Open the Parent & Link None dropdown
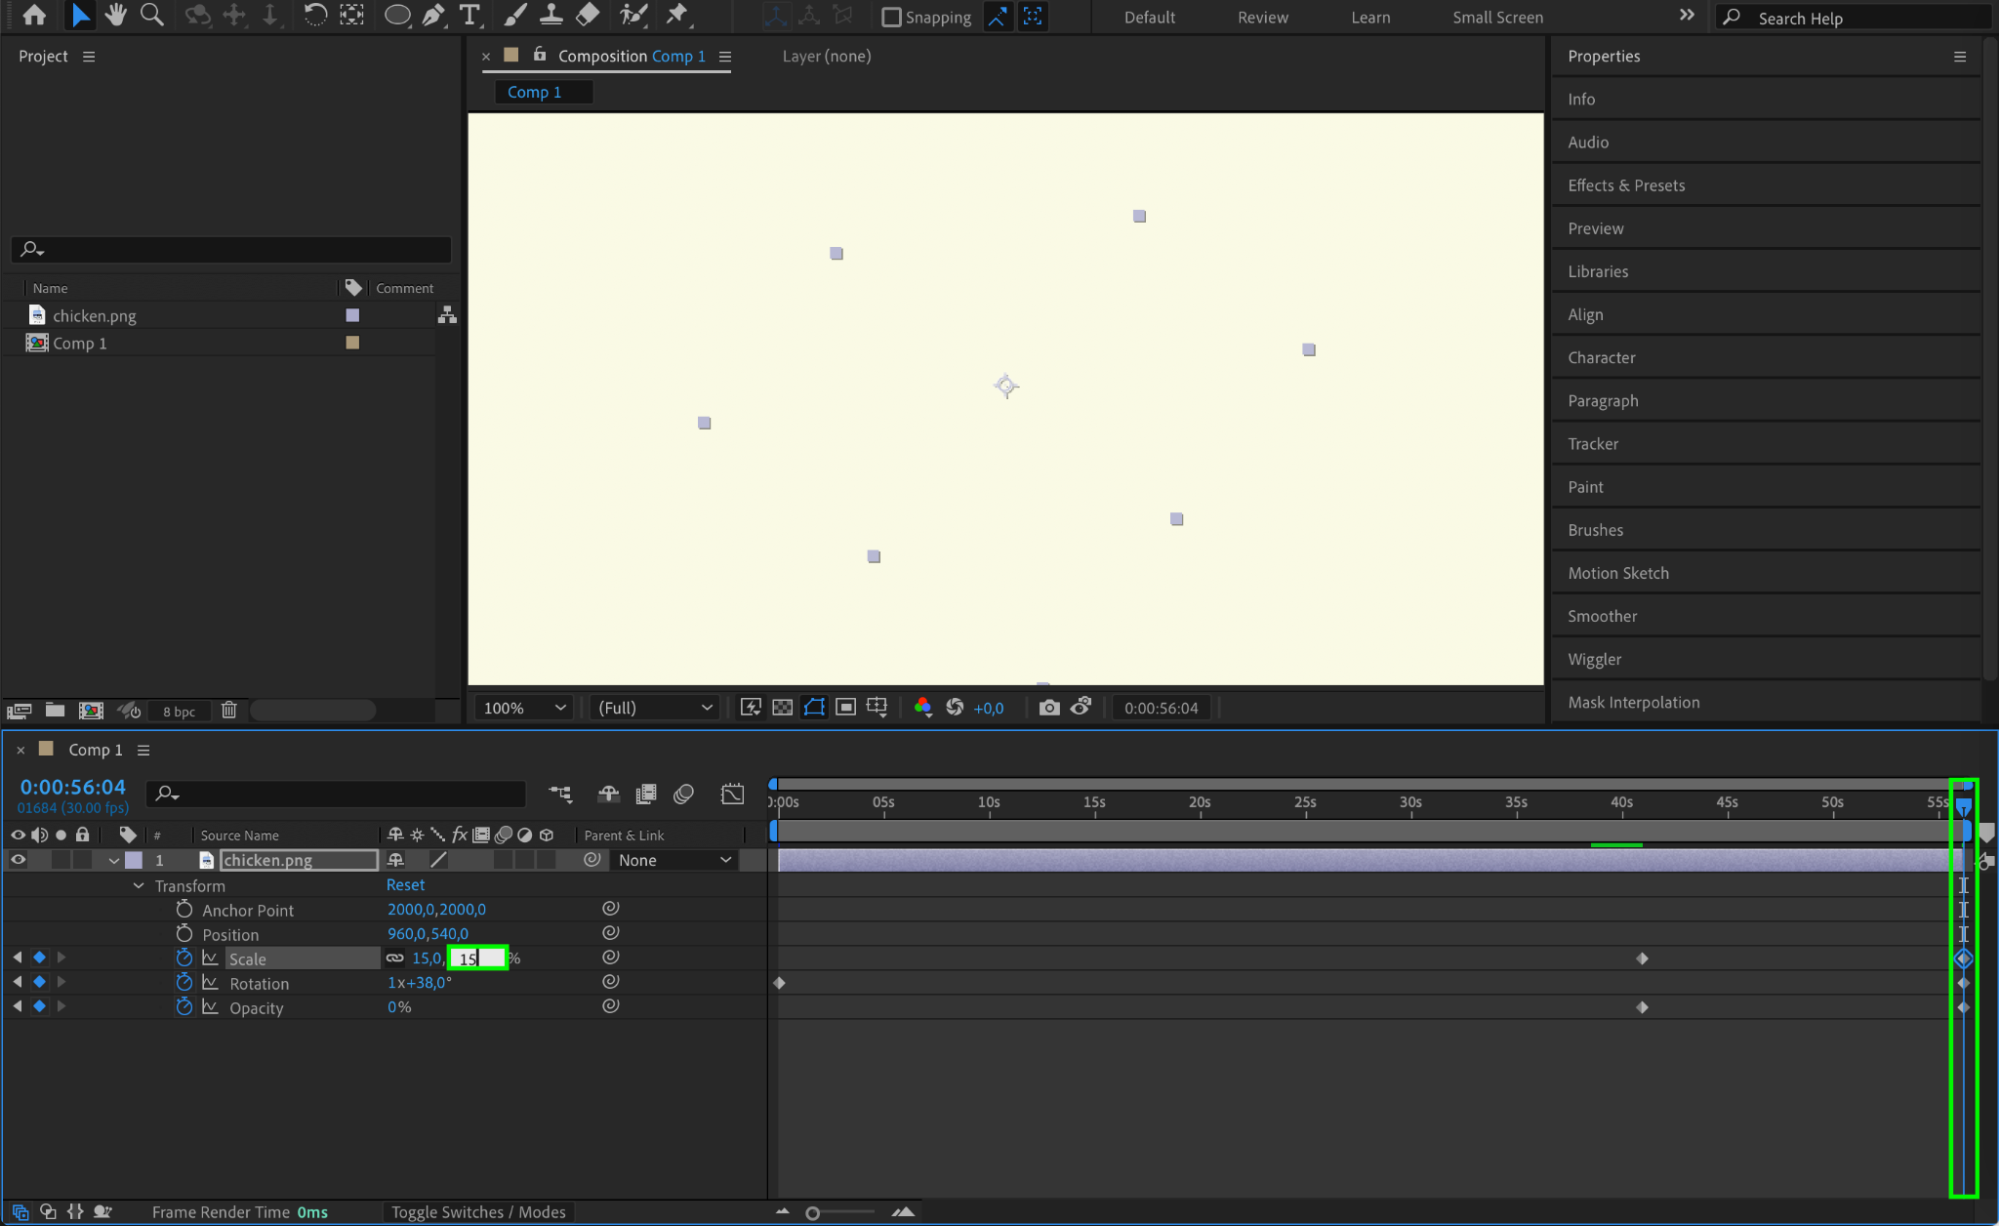 pos(674,860)
